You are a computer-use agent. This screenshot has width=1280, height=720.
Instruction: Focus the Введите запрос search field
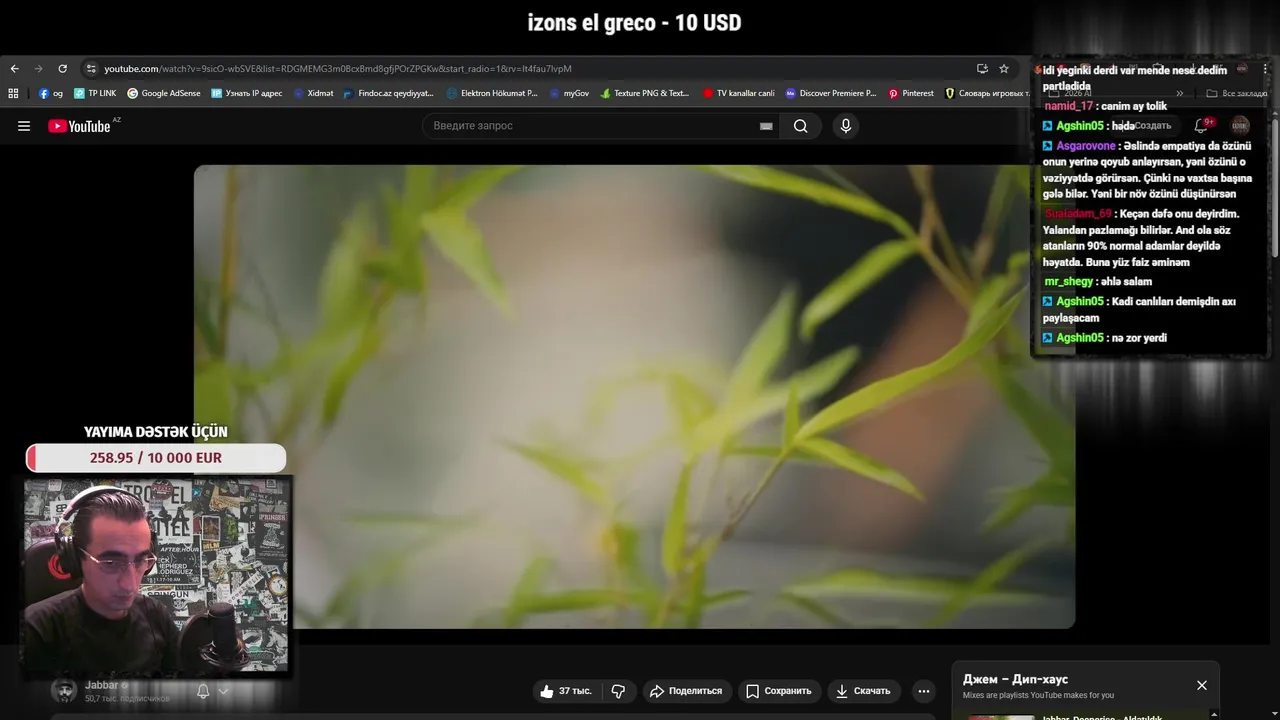click(590, 126)
